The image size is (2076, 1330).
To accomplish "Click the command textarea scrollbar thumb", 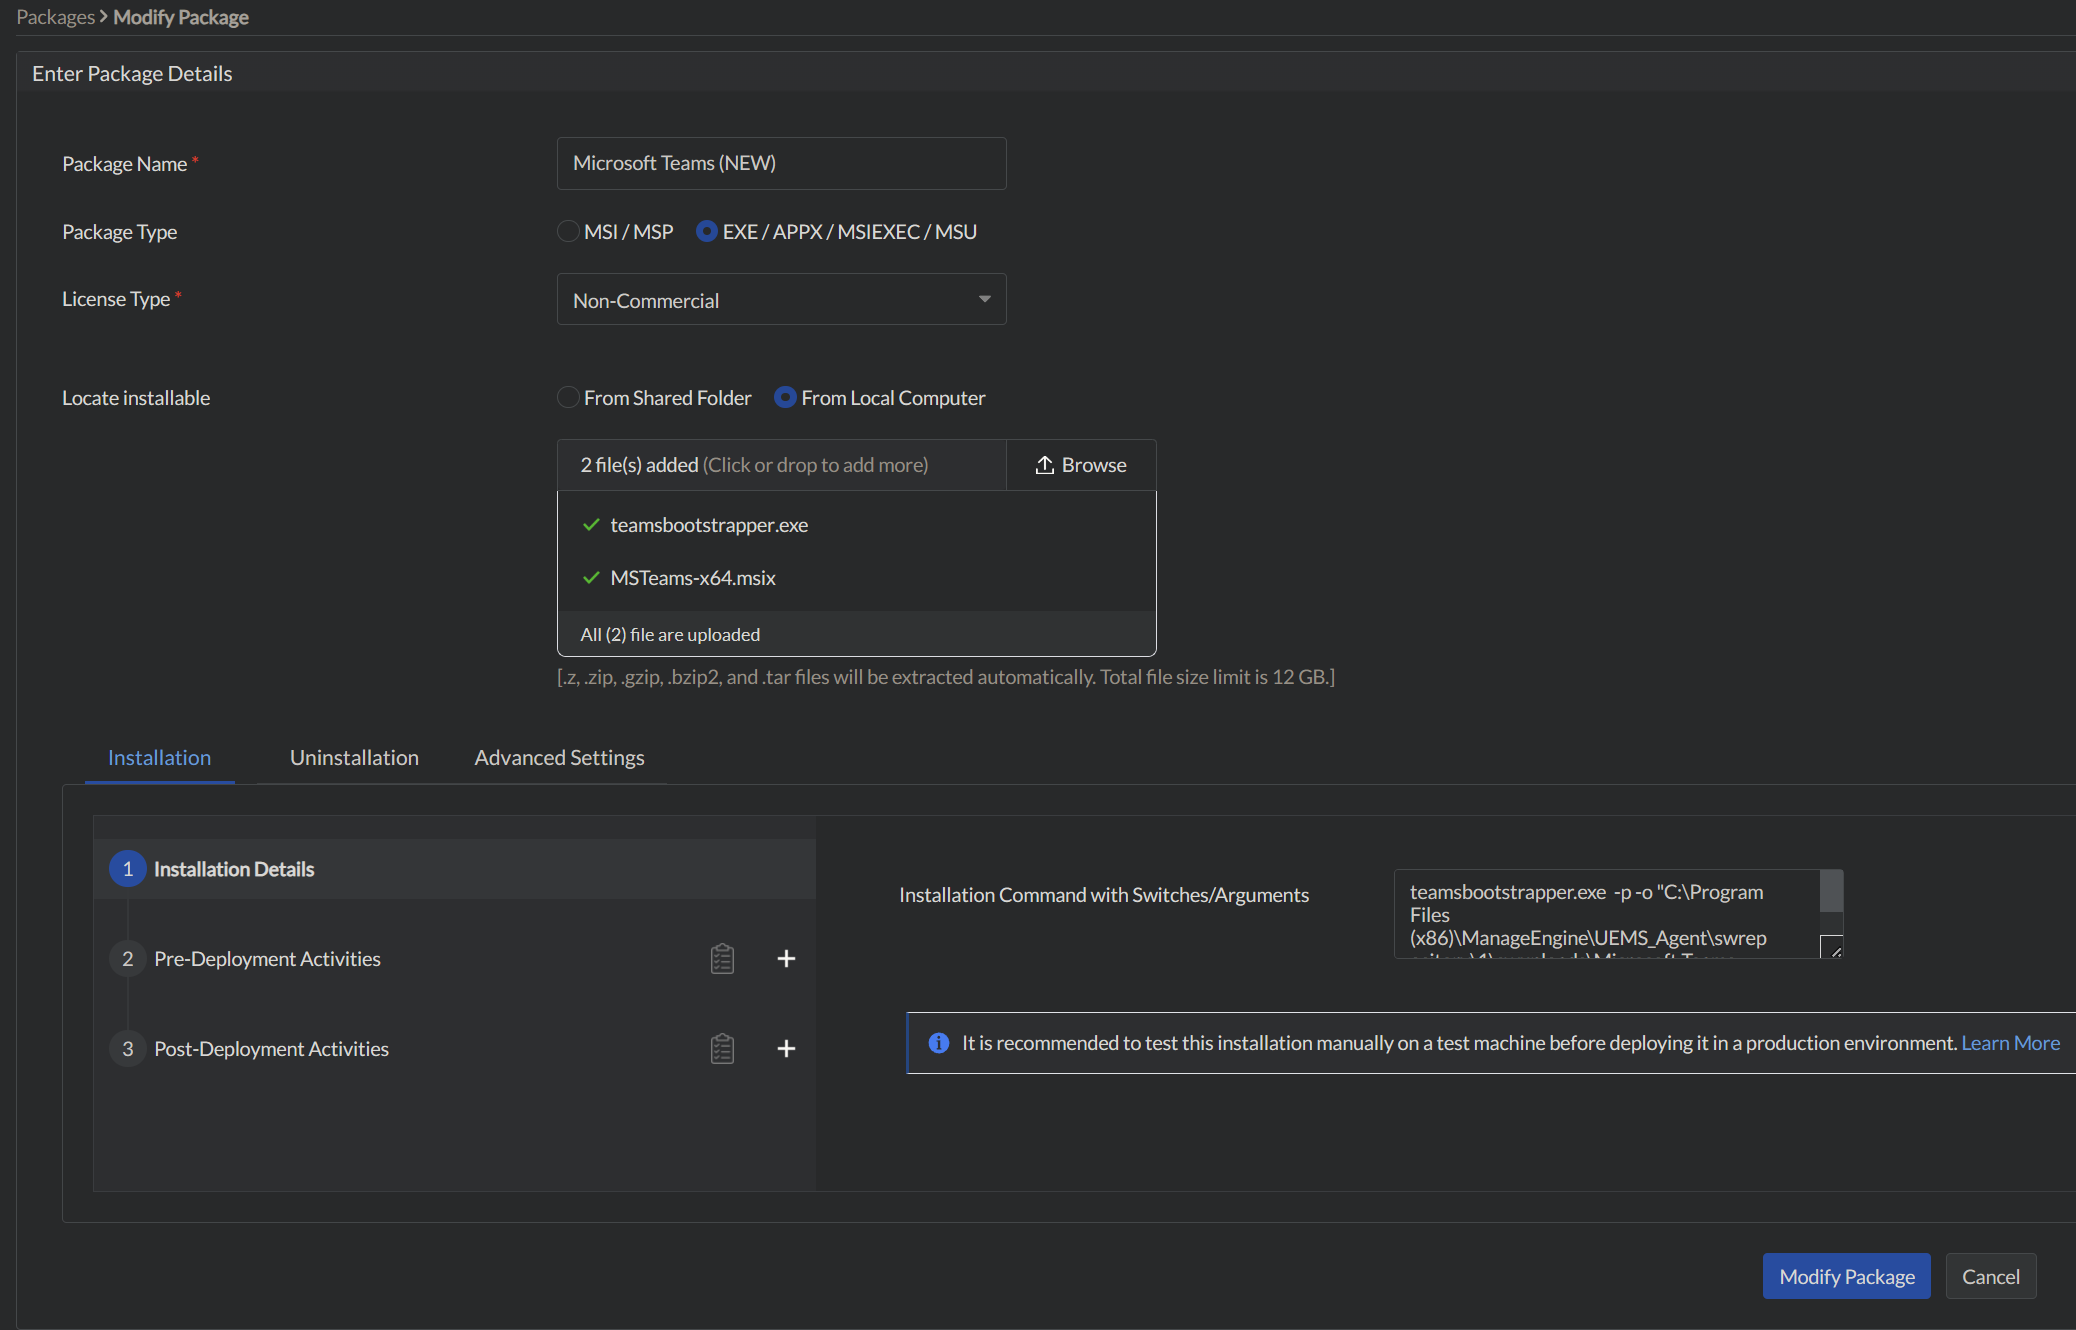I will [1831, 891].
